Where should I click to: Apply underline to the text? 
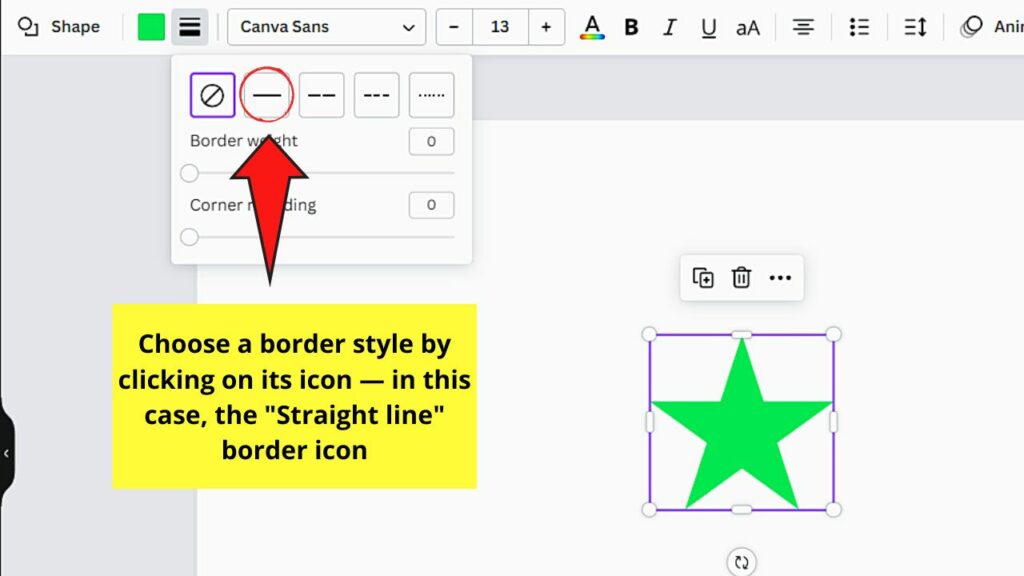[709, 27]
